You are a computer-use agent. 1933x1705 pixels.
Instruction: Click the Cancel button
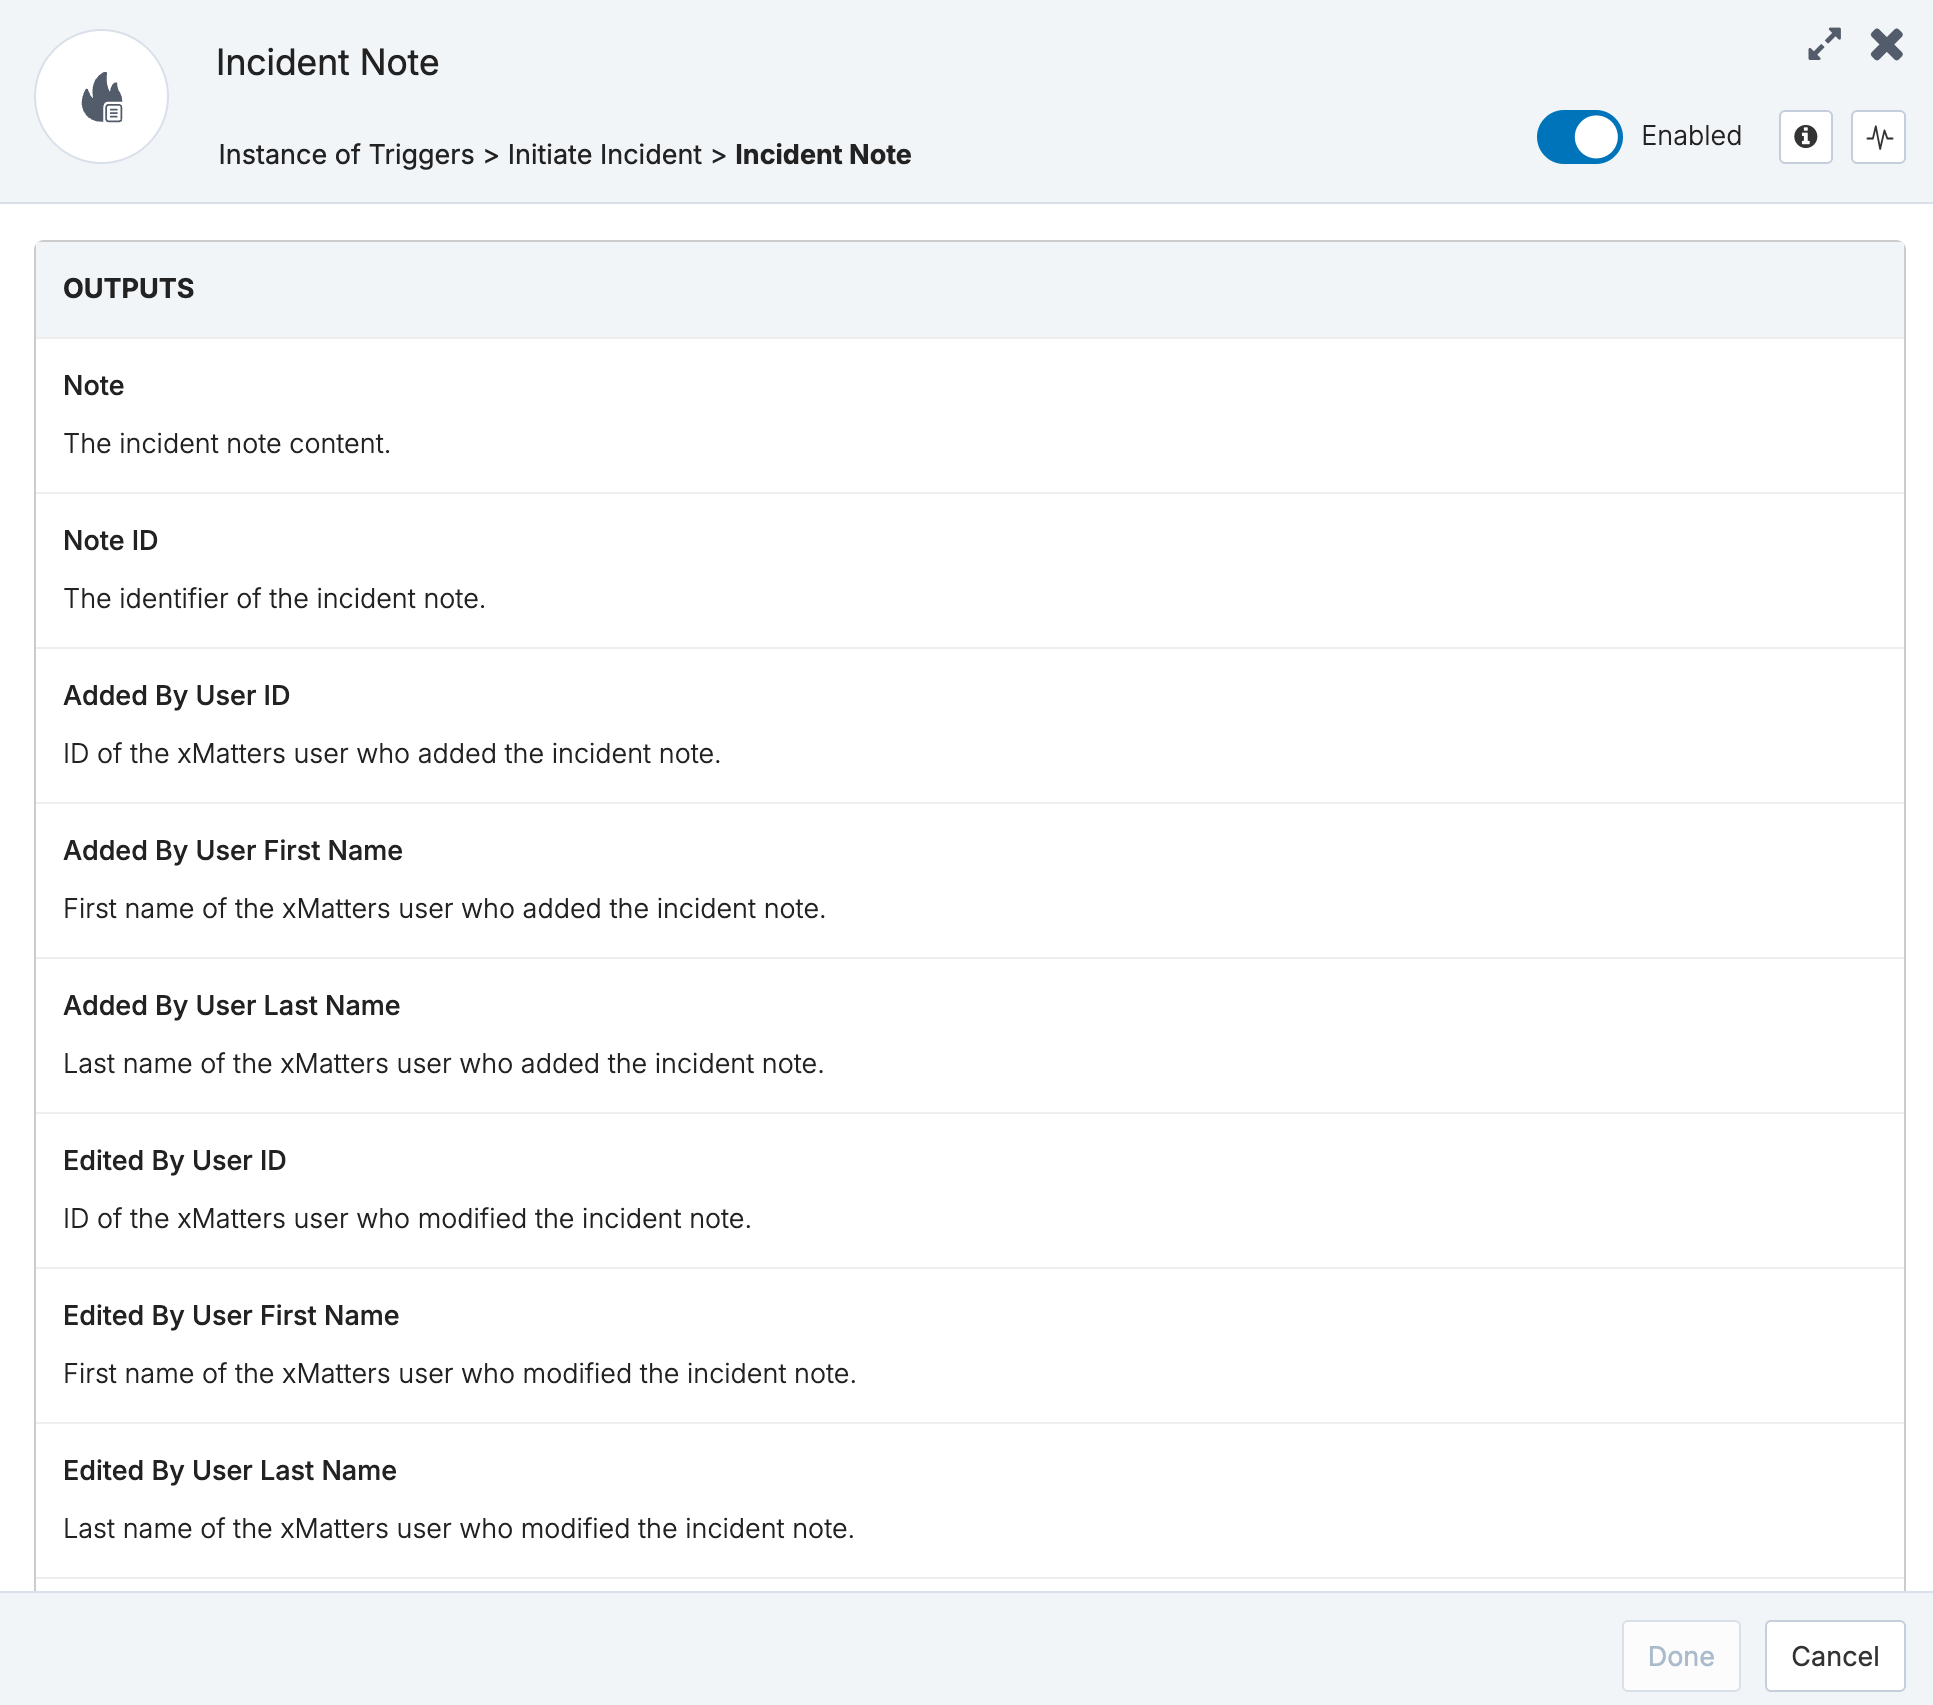[x=1835, y=1656]
